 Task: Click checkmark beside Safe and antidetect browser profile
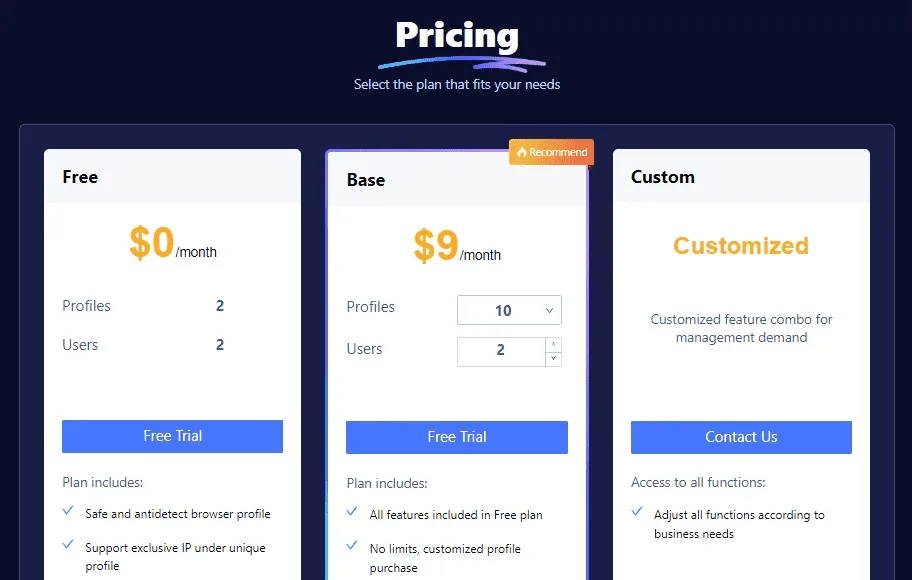68,510
